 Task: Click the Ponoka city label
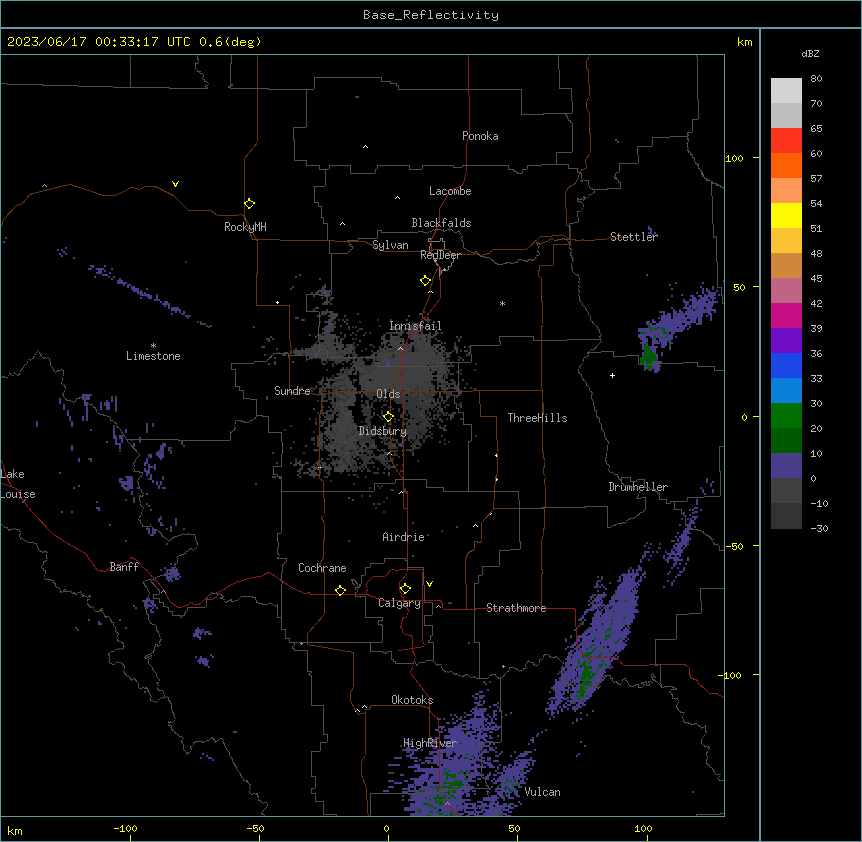click(x=480, y=136)
